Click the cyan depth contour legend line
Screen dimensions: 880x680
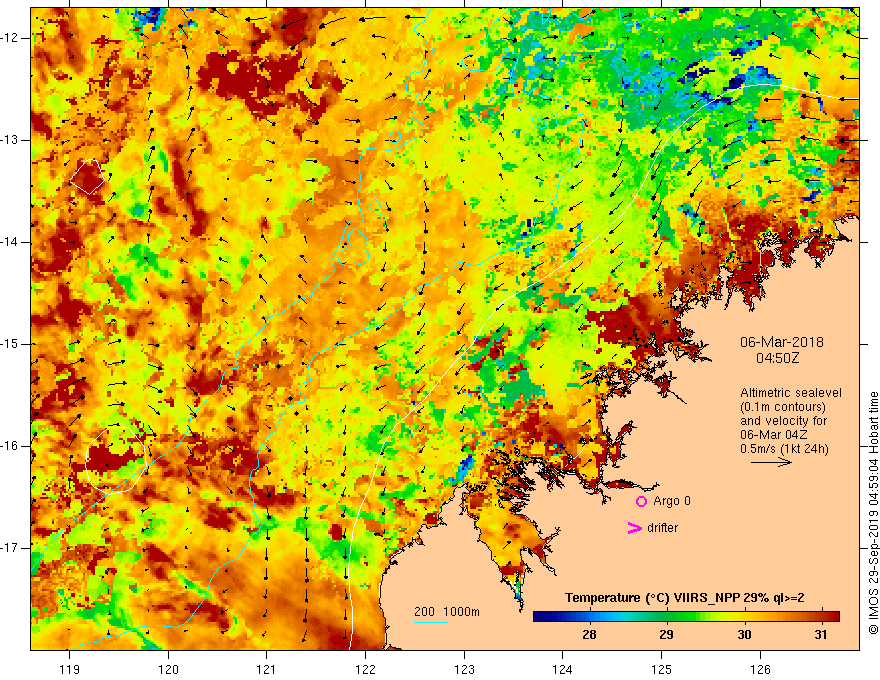pos(431,622)
